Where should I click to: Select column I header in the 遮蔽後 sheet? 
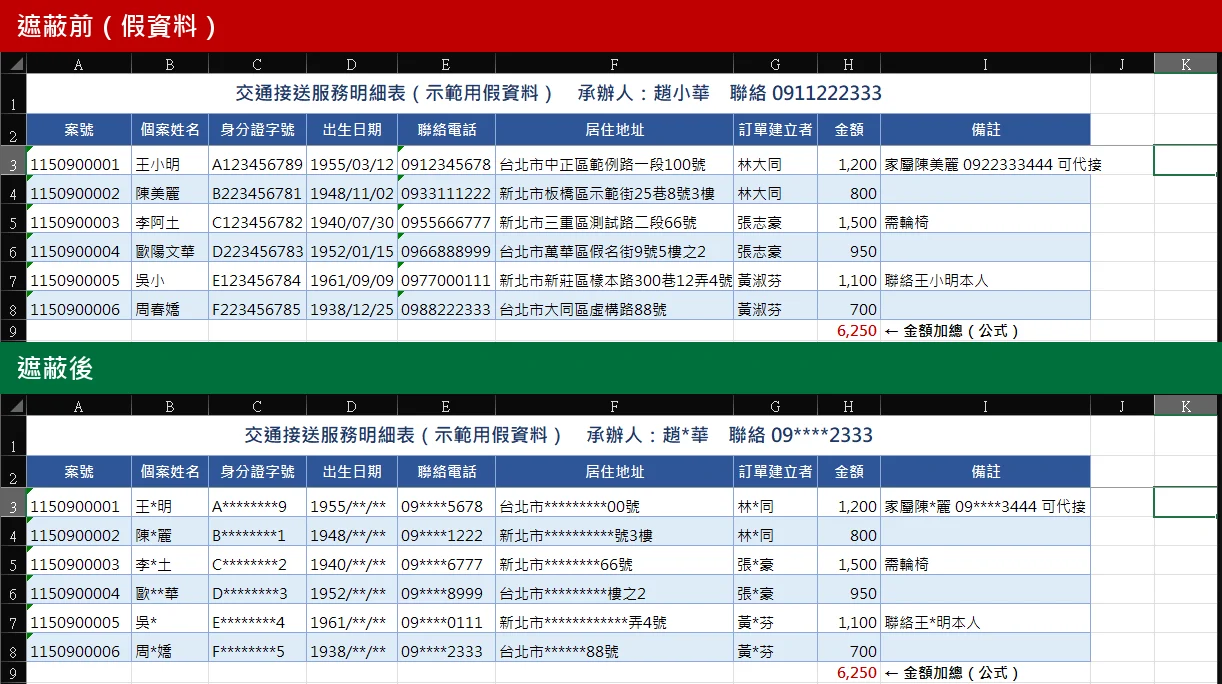[x=985, y=405]
